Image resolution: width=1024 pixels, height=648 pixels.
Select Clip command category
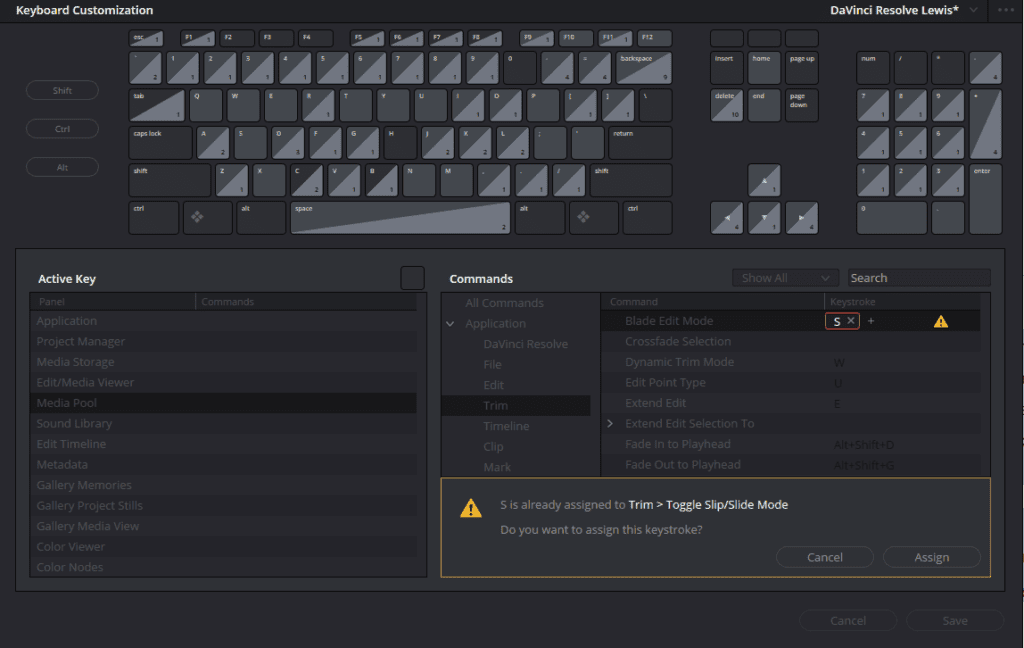click(493, 447)
